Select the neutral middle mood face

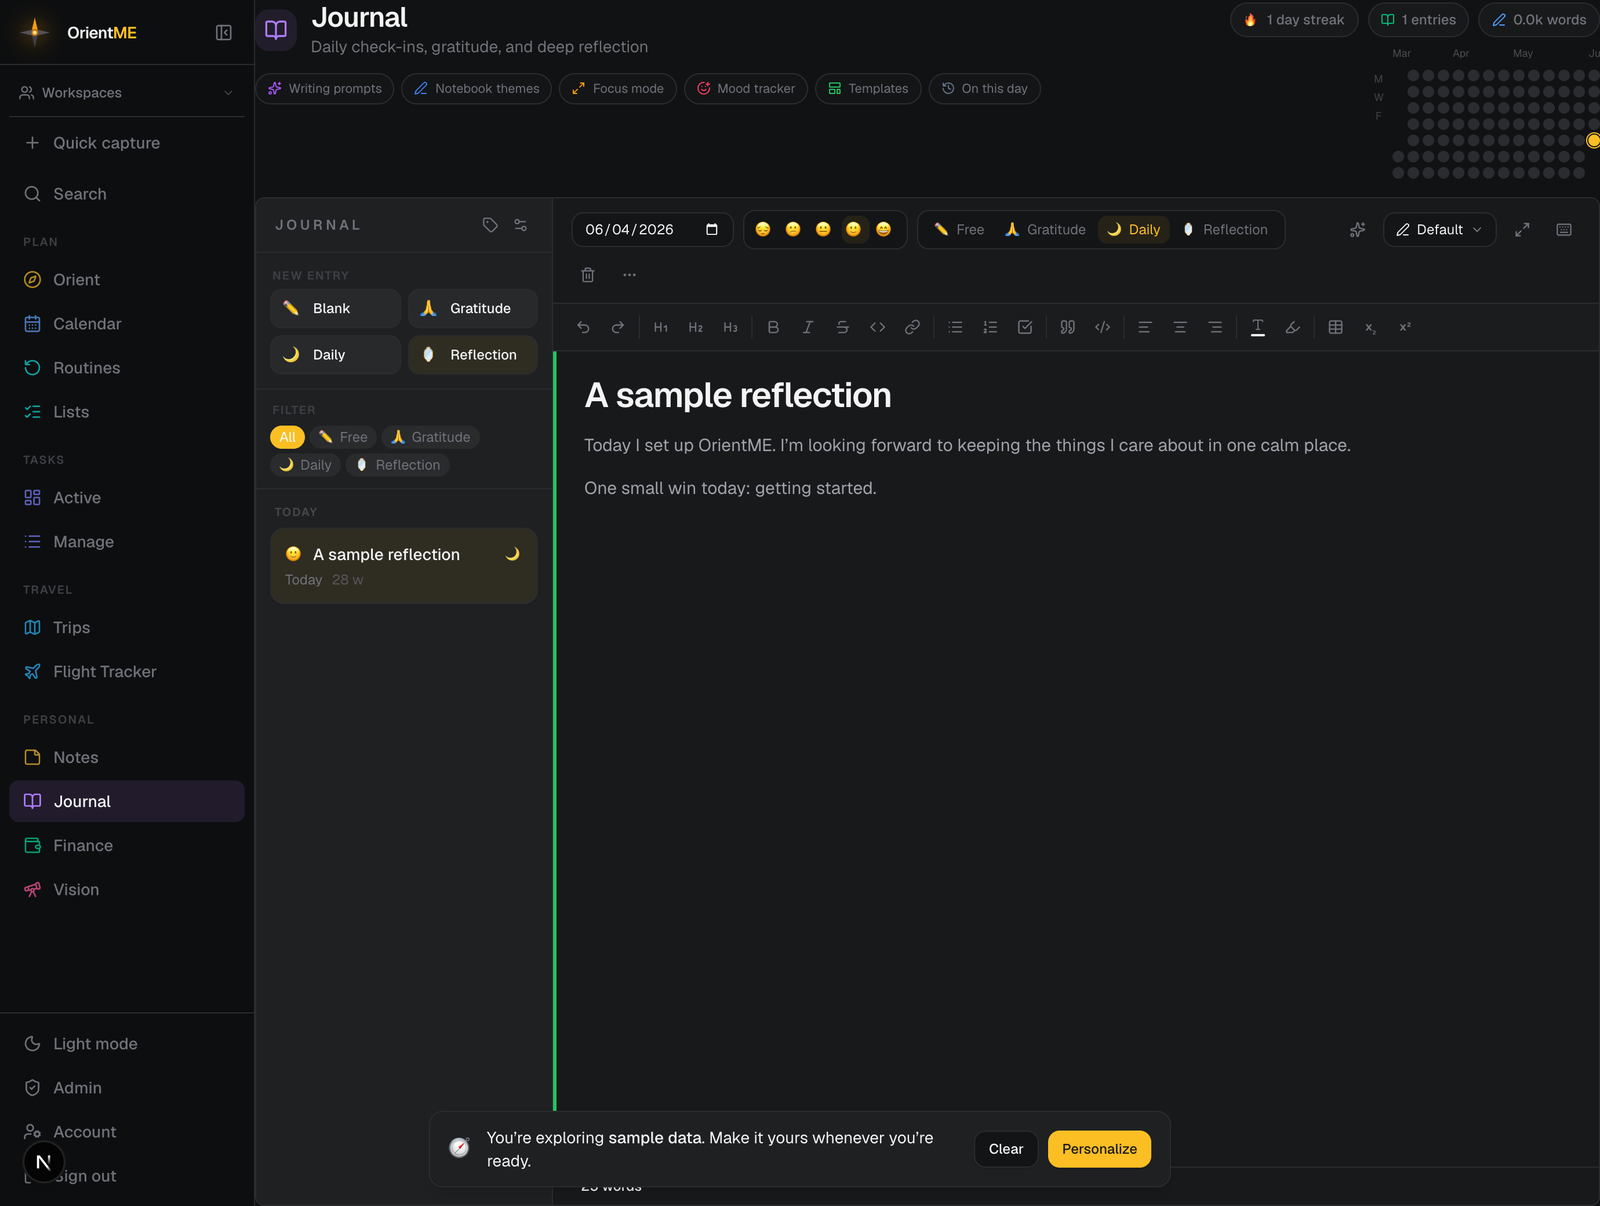coord(823,229)
